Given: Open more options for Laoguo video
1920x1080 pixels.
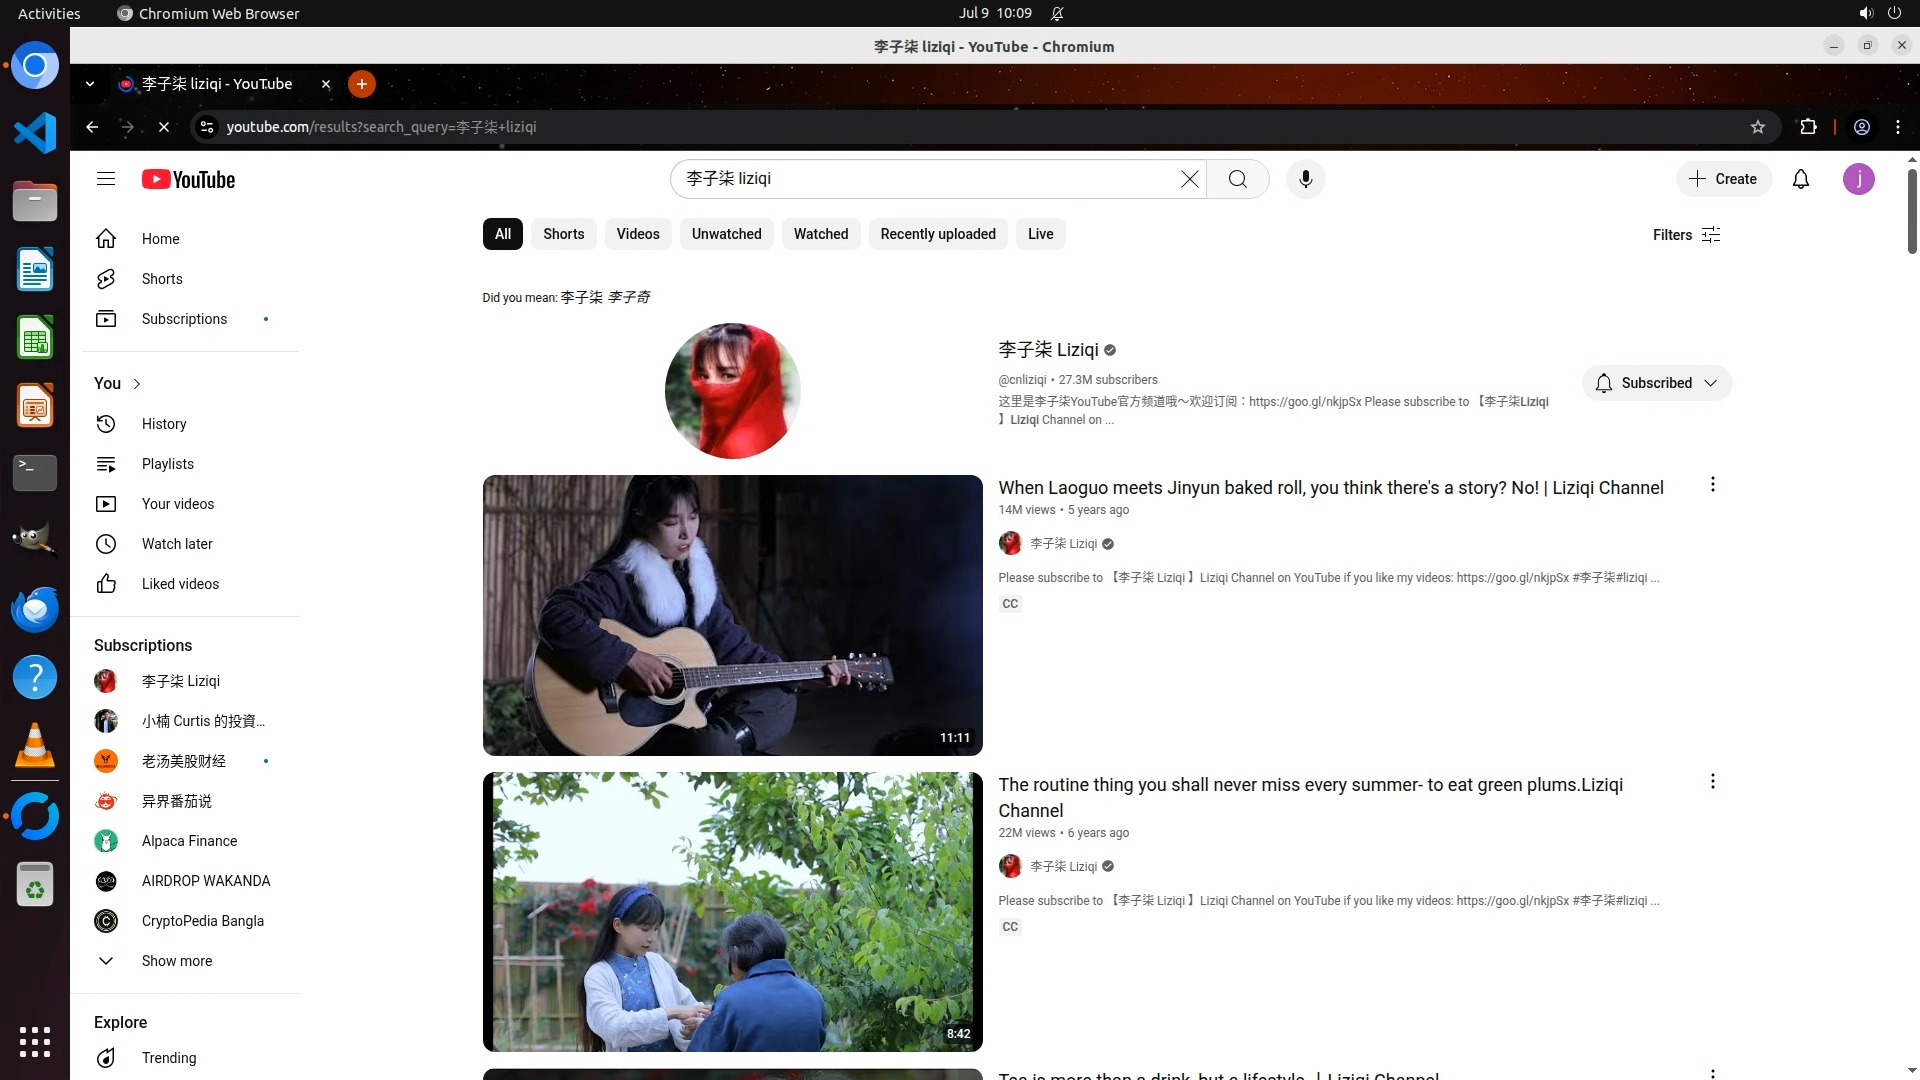Looking at the screenshot, I should pyautogui.click(x=1712, y=485).
